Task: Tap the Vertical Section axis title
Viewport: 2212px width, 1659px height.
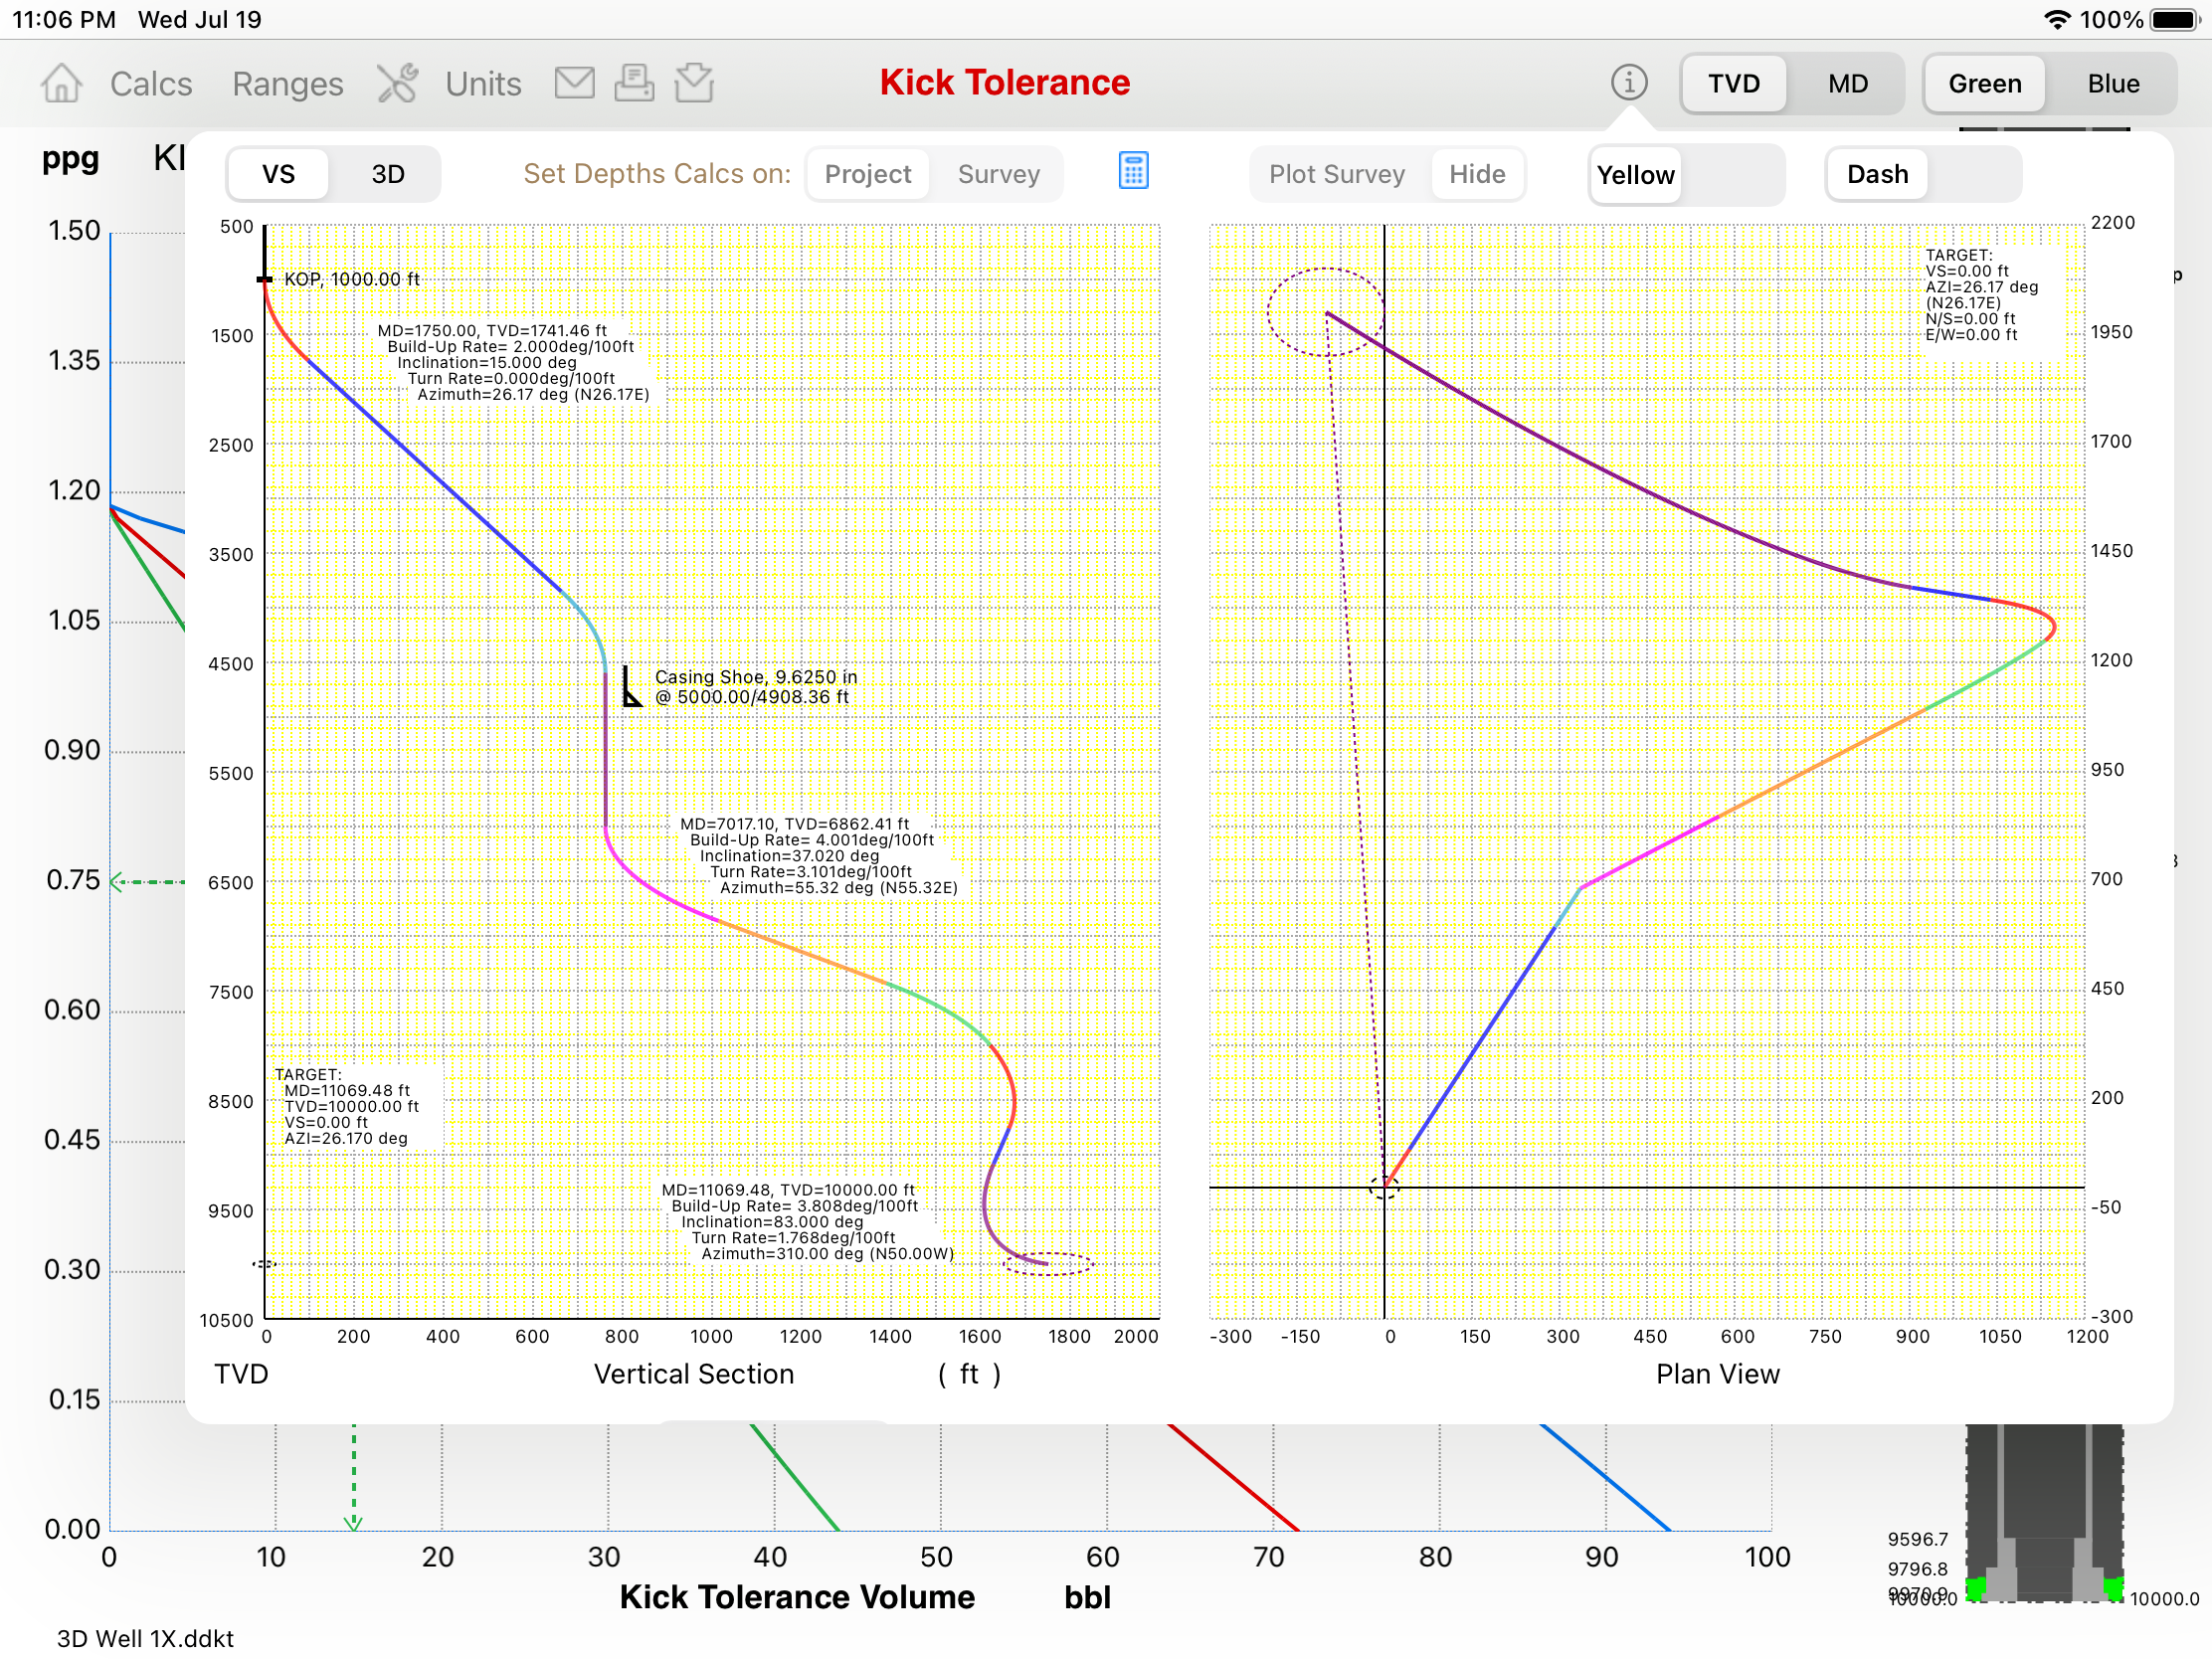Action: (694, 1374)
